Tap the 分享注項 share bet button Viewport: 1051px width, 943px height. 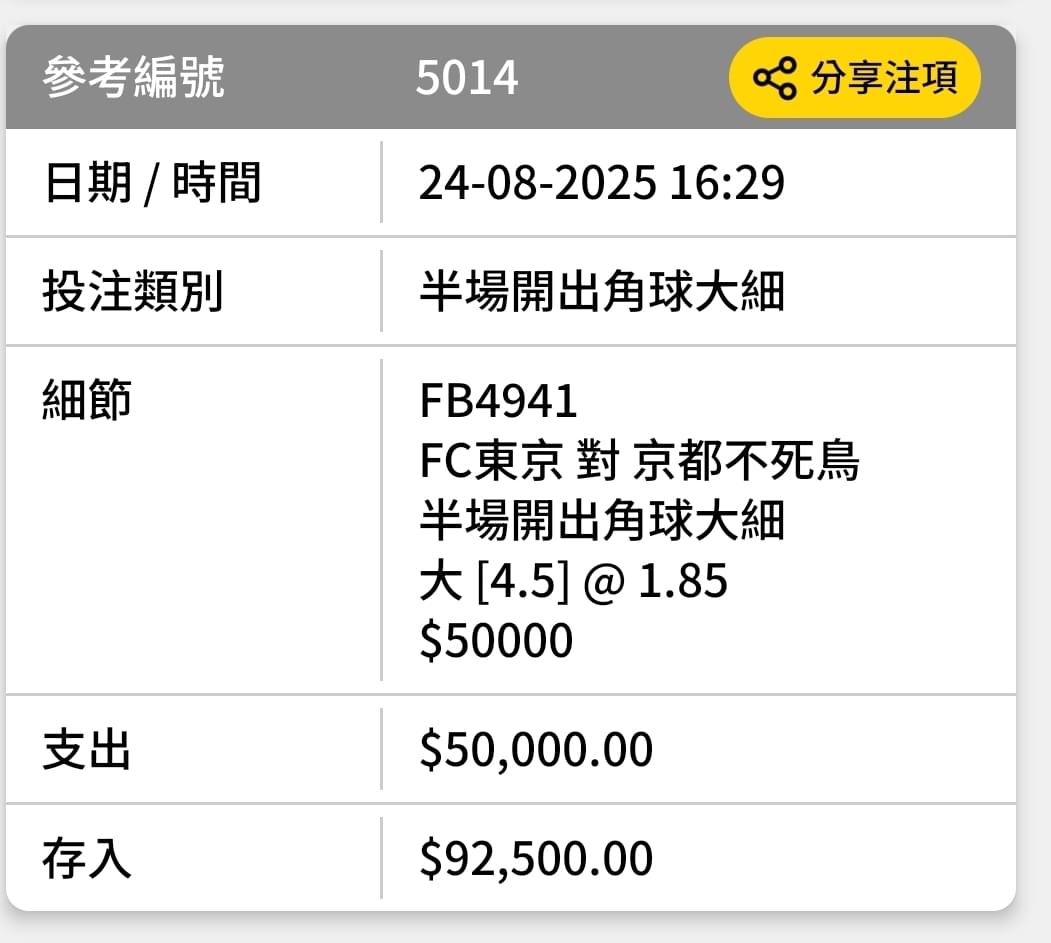click(855, 78)
